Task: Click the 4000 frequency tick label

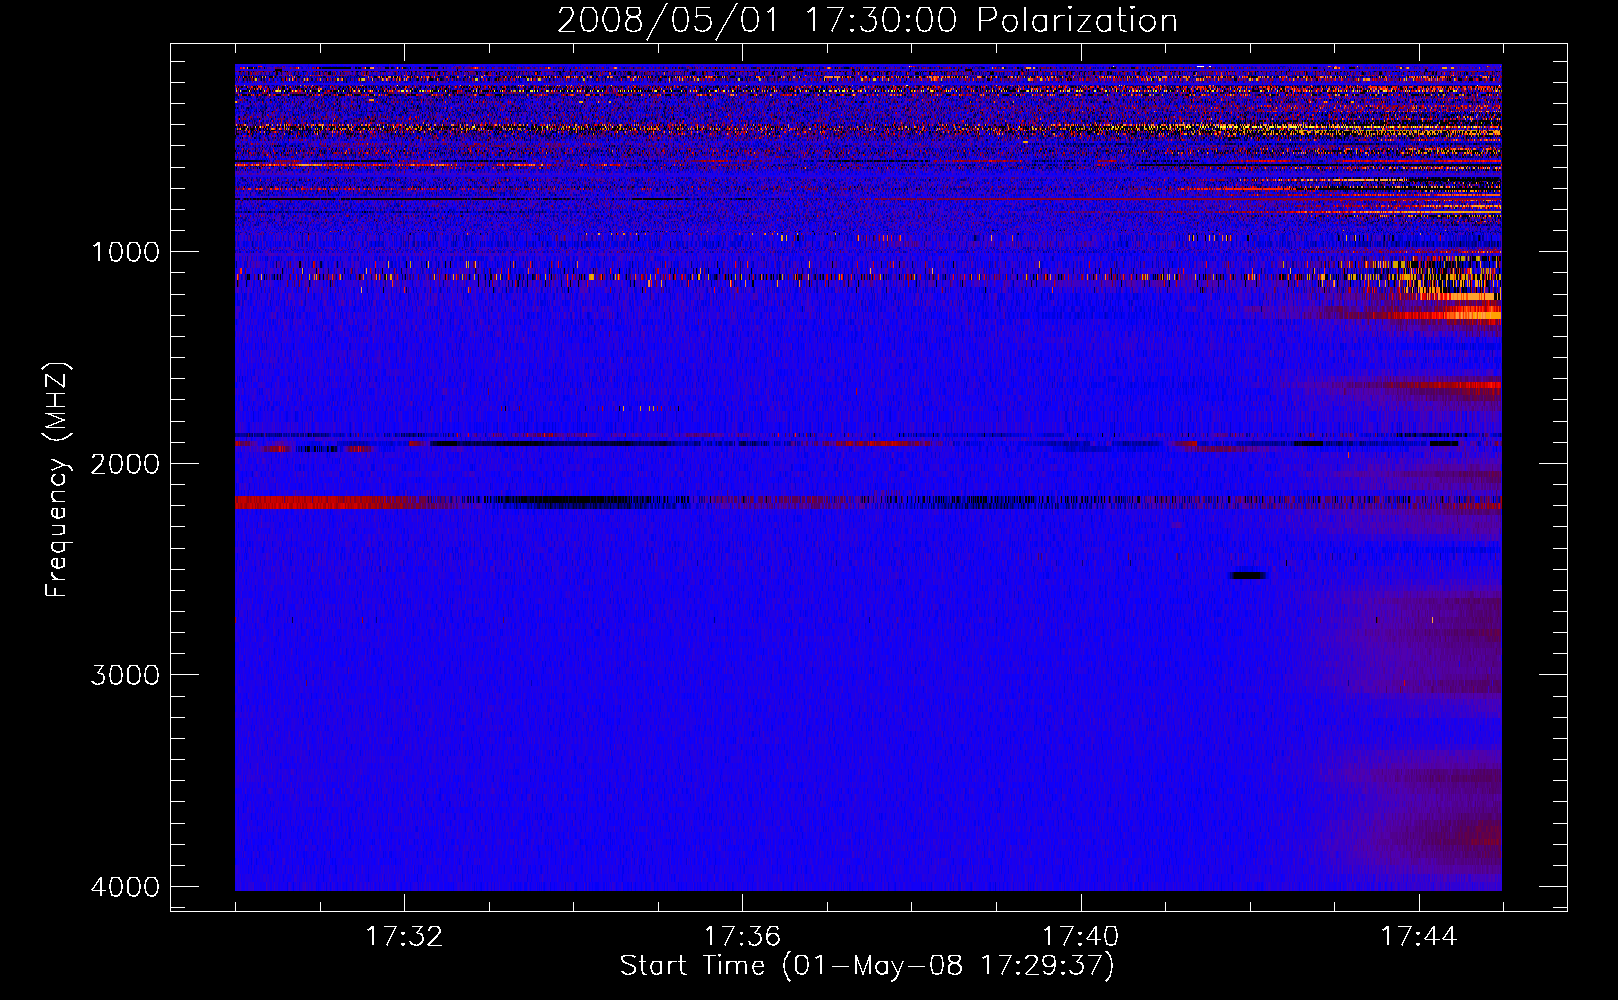Action: coord(126,887)
